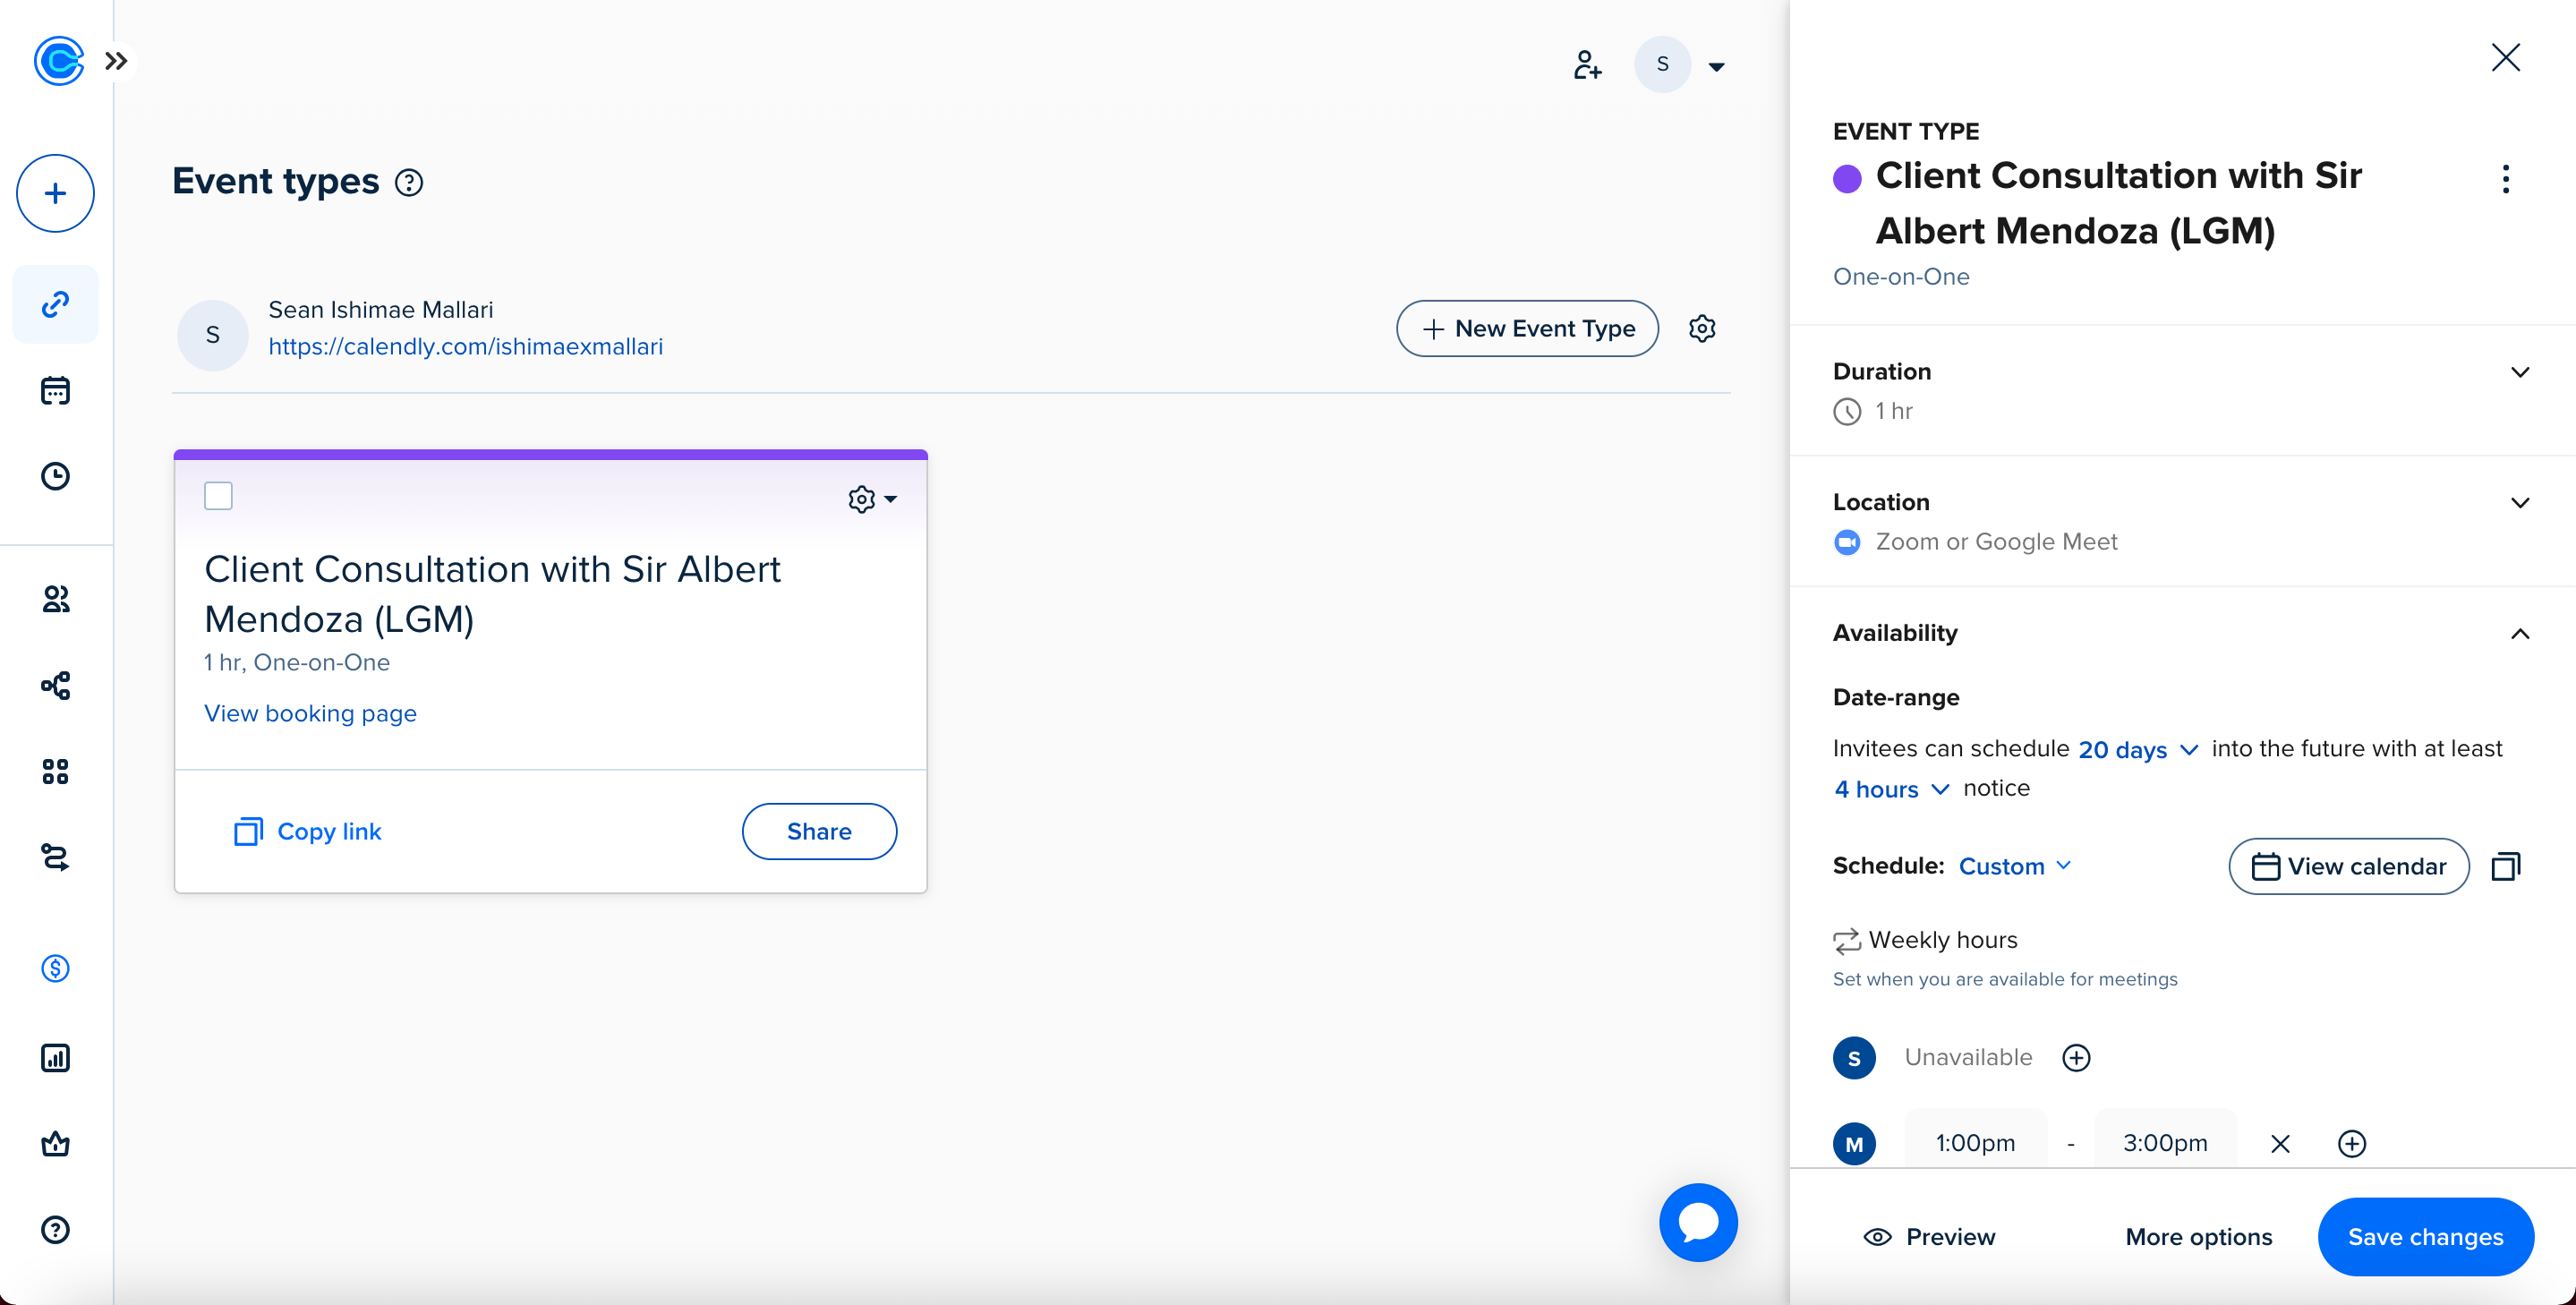The height and width of the screenshot is (1305, 2576).
Task: Open the blue chat support bubble
Action: (1697, 1222)
